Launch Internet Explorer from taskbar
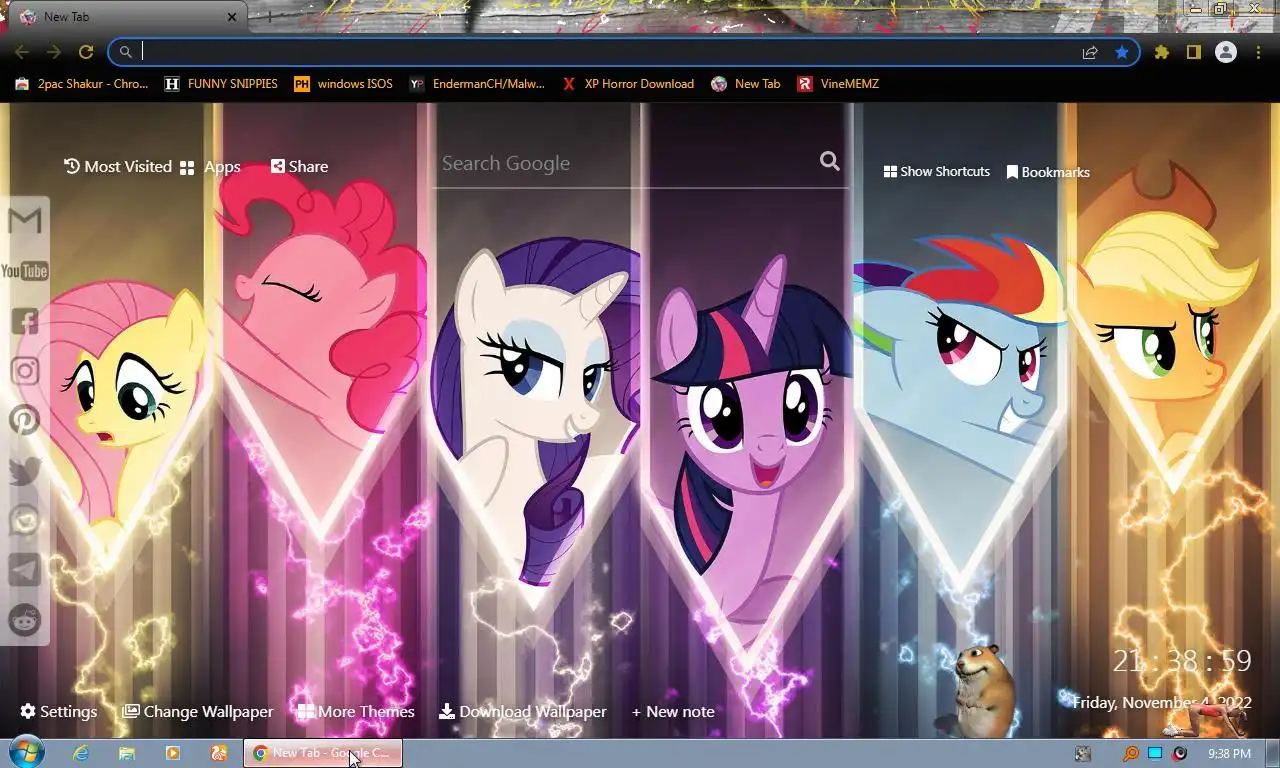Image resolution: width=1280 pixels, height=768 pixels. point(81,753)
